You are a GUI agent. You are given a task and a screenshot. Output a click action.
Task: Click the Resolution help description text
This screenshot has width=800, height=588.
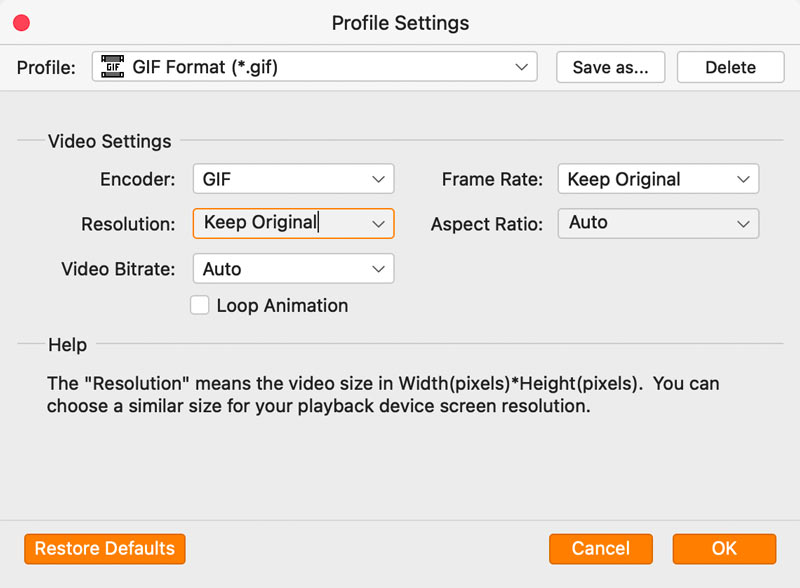(x=383, y=395)
